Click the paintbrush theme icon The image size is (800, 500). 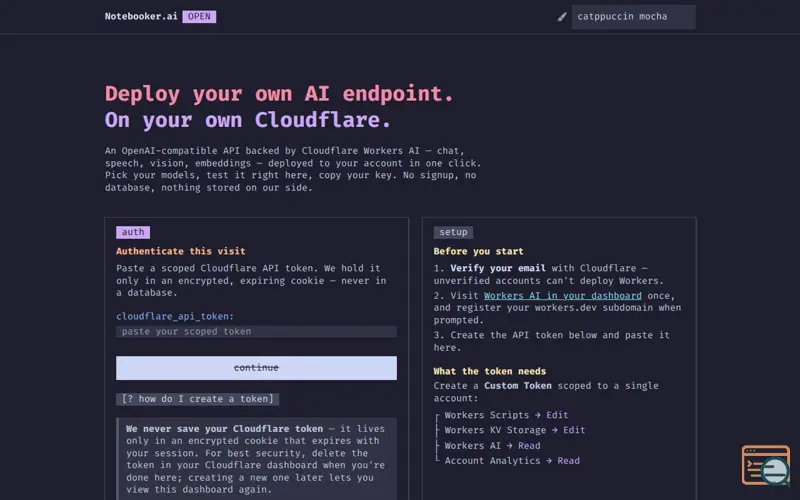(562, 17)
